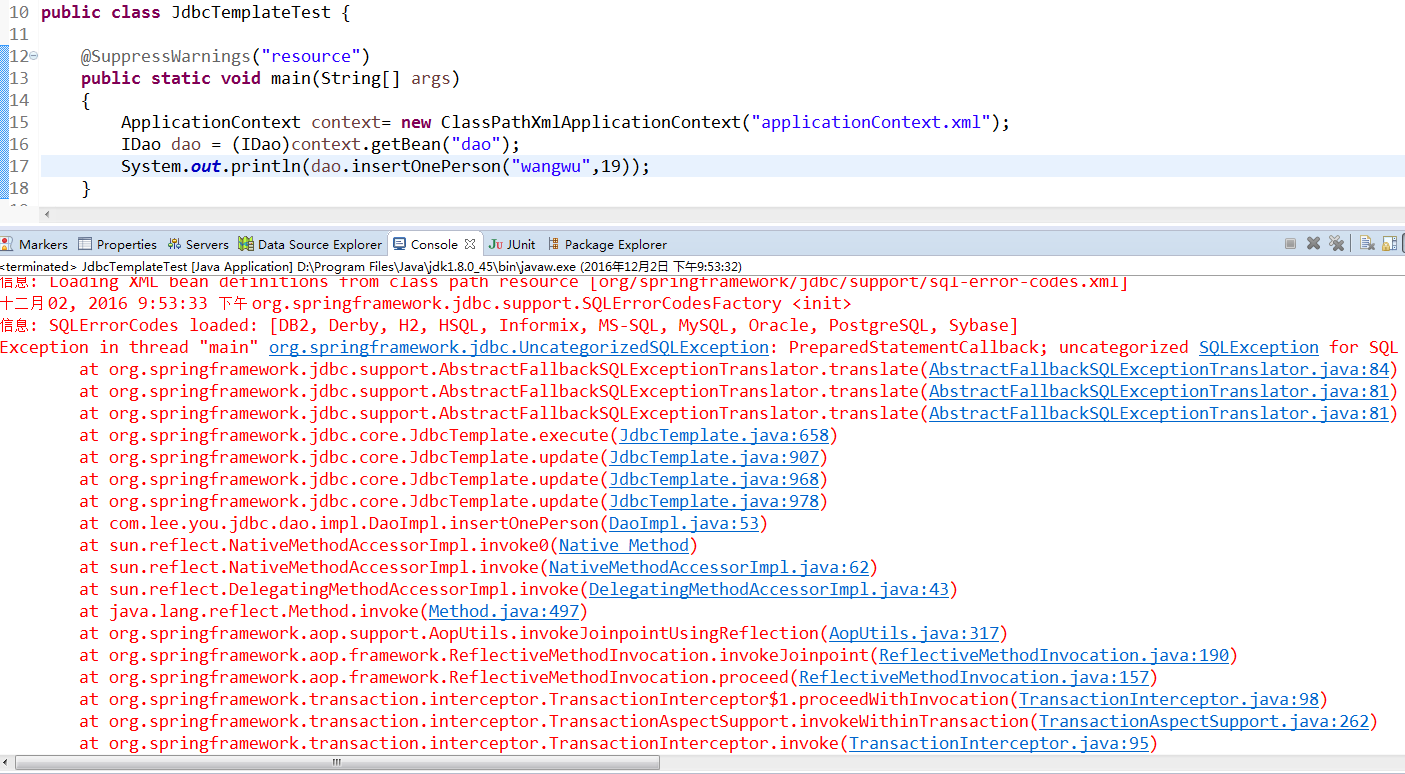Click the editor horizontal scrollbar left arrow
Image resolution: width=1405 pixels, height=774 pixels.
[x=46, y=214]
